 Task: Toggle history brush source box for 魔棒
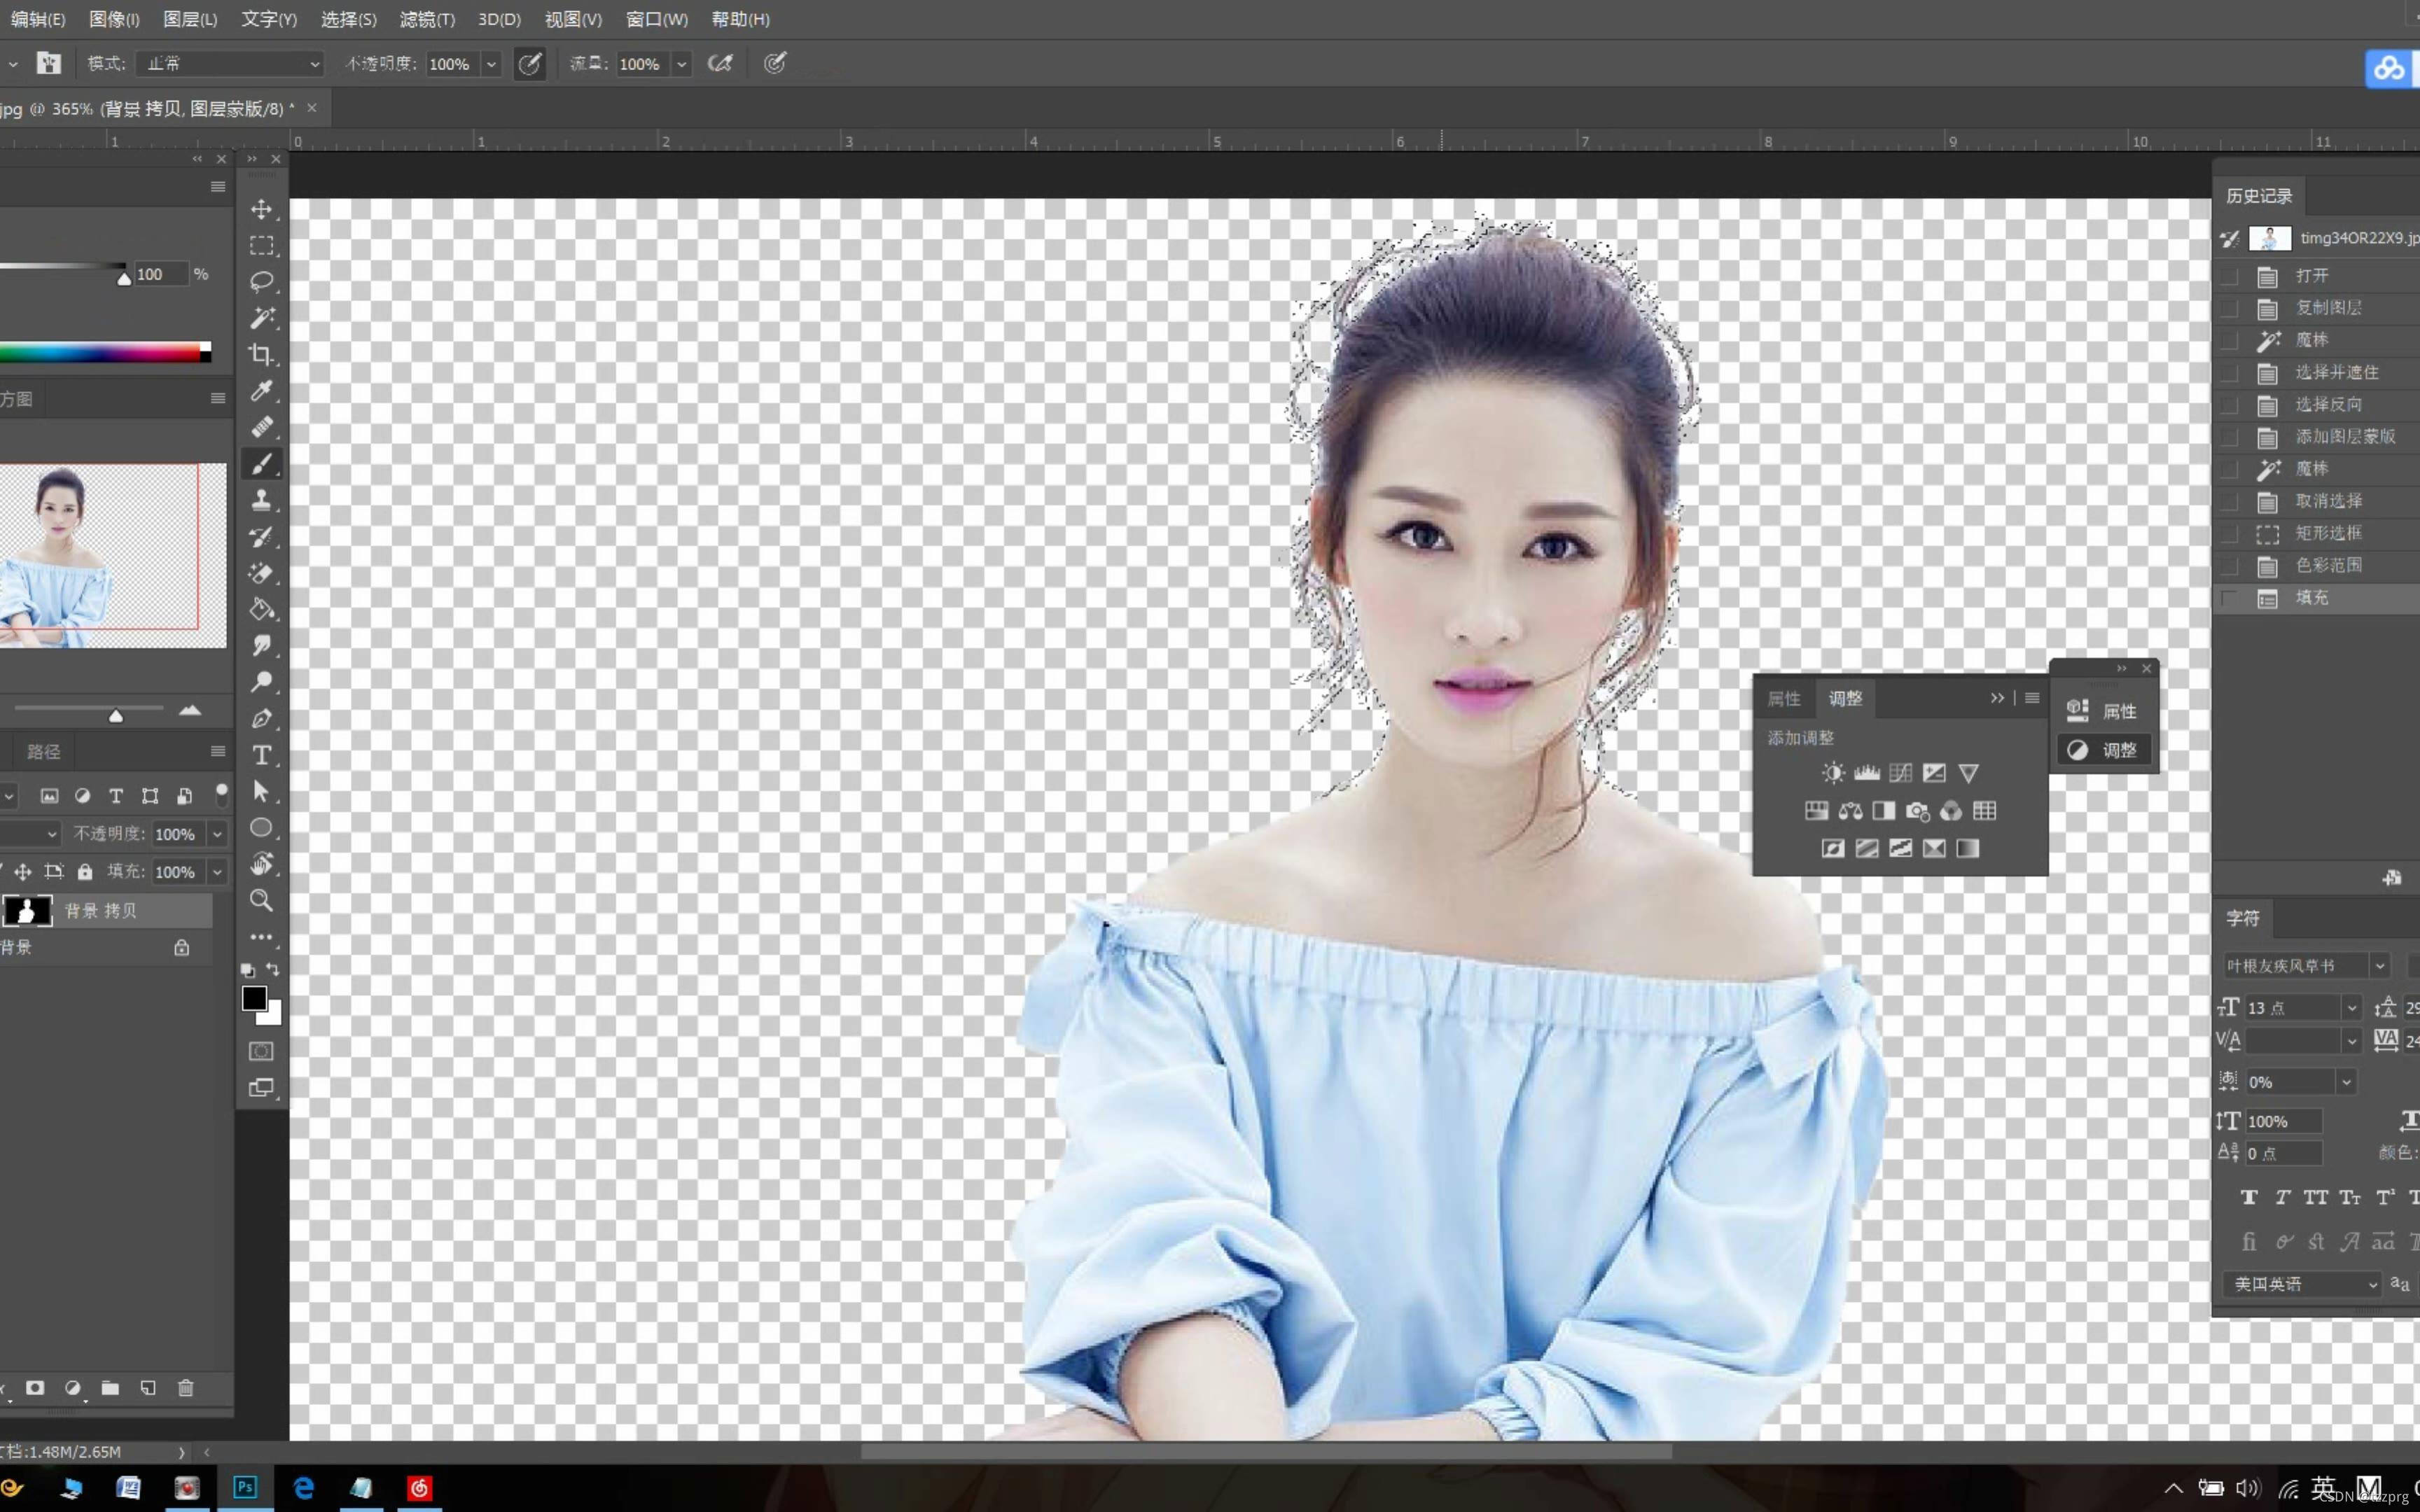click(x=2229, y=340)
